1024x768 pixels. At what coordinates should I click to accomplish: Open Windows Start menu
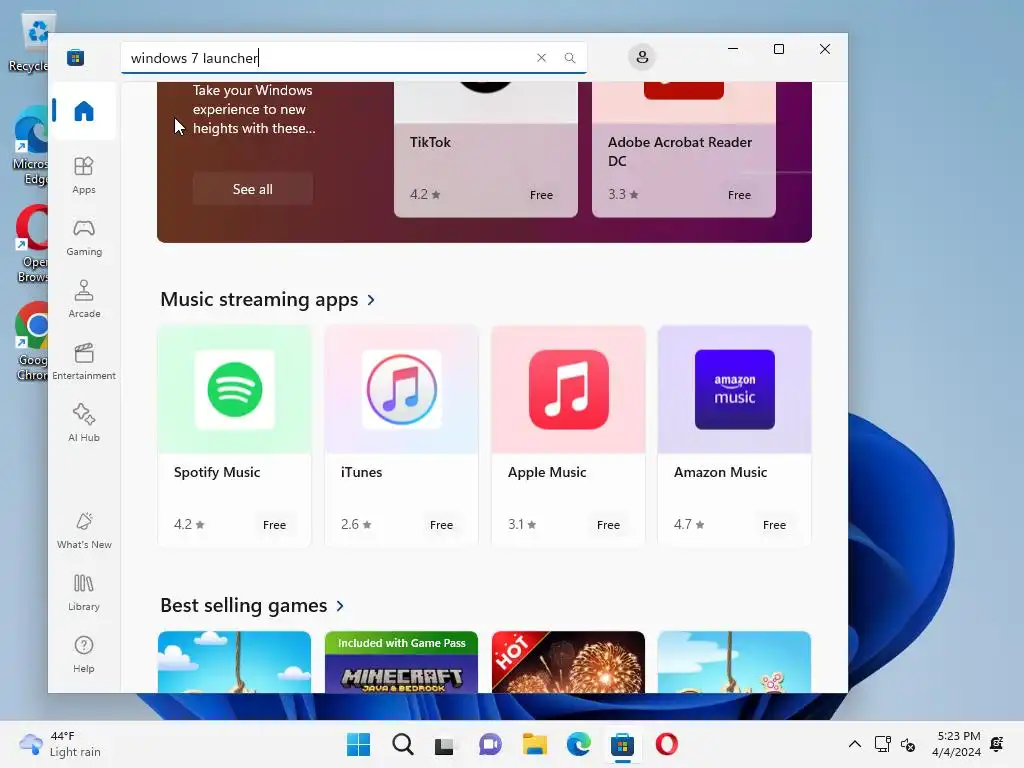click(358, 744)
